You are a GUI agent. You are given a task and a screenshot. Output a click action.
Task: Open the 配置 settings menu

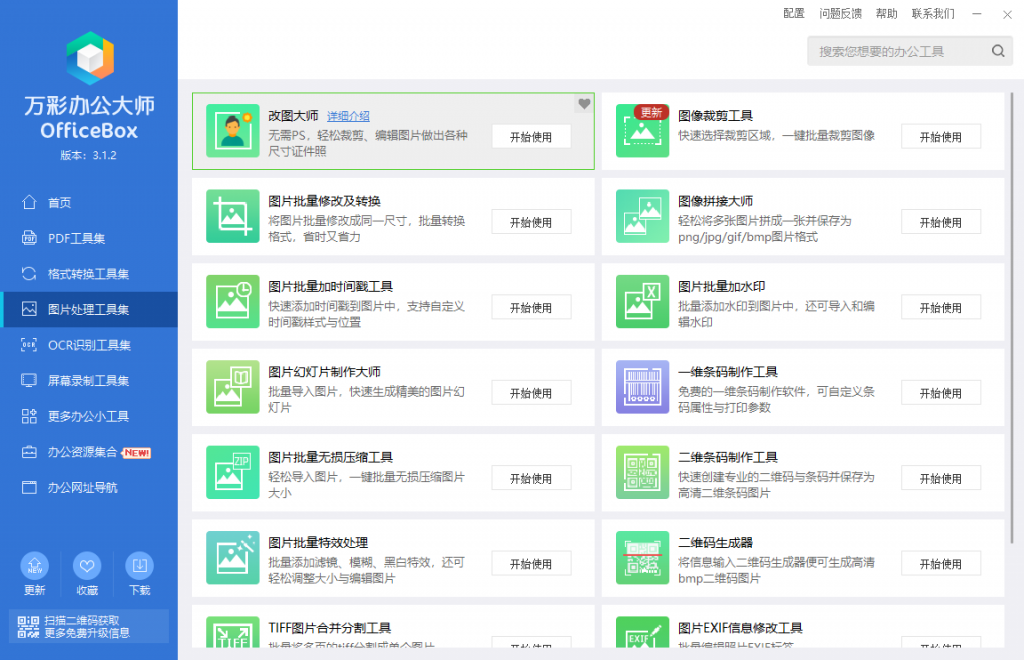(x=793, y=13)
